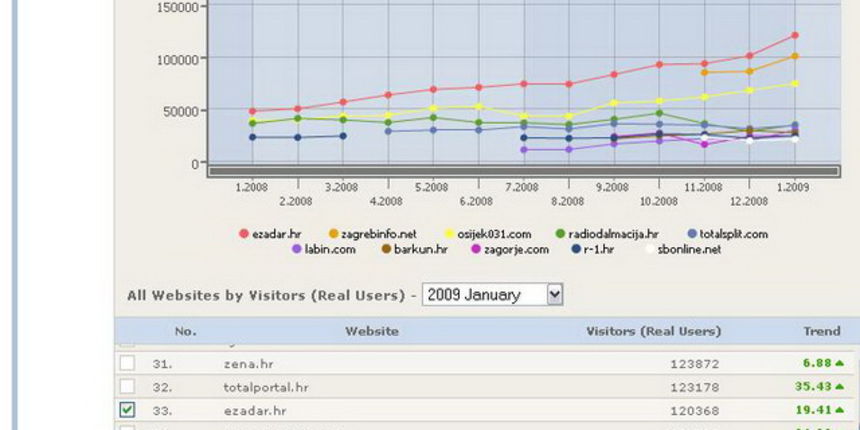Click the magenta zagorje.com legend dot
Screen dimensions: 860x430
click(x=477, y=249)
